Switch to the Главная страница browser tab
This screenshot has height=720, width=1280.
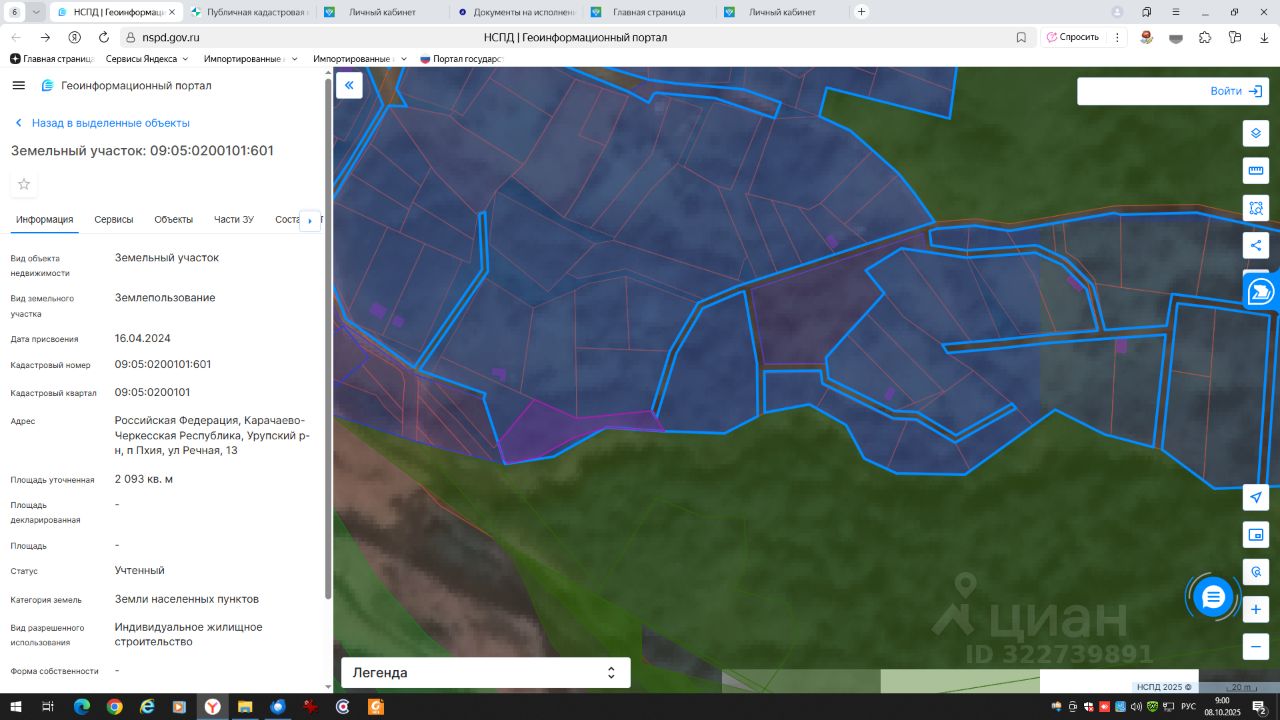pyautogui.click(x=648, y=12)
